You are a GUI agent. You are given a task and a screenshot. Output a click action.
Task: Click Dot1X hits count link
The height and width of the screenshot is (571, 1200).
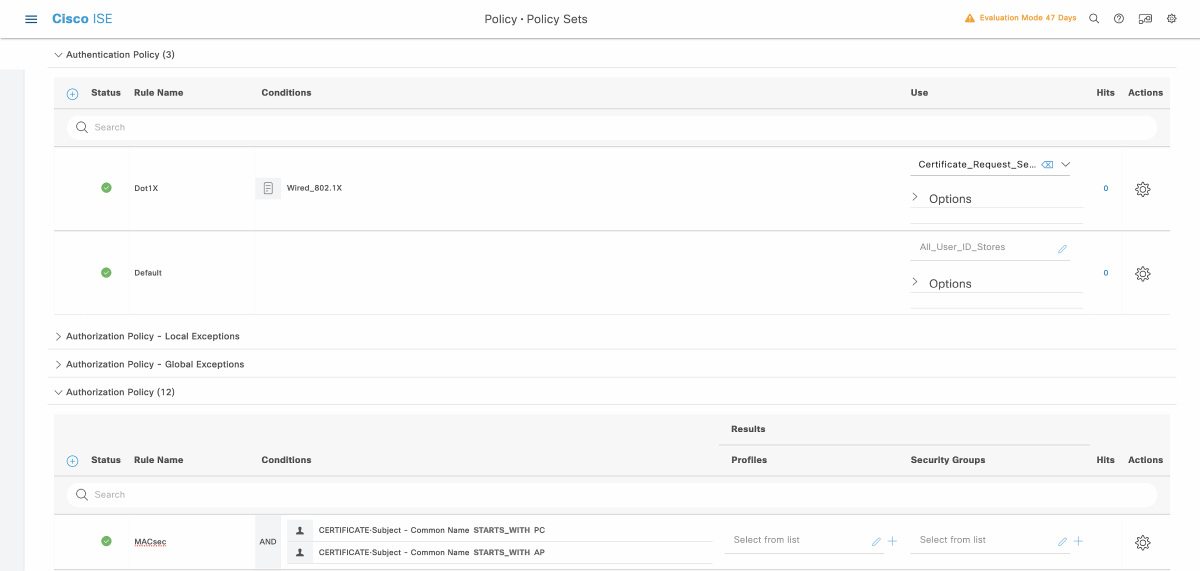point(1105,188)
